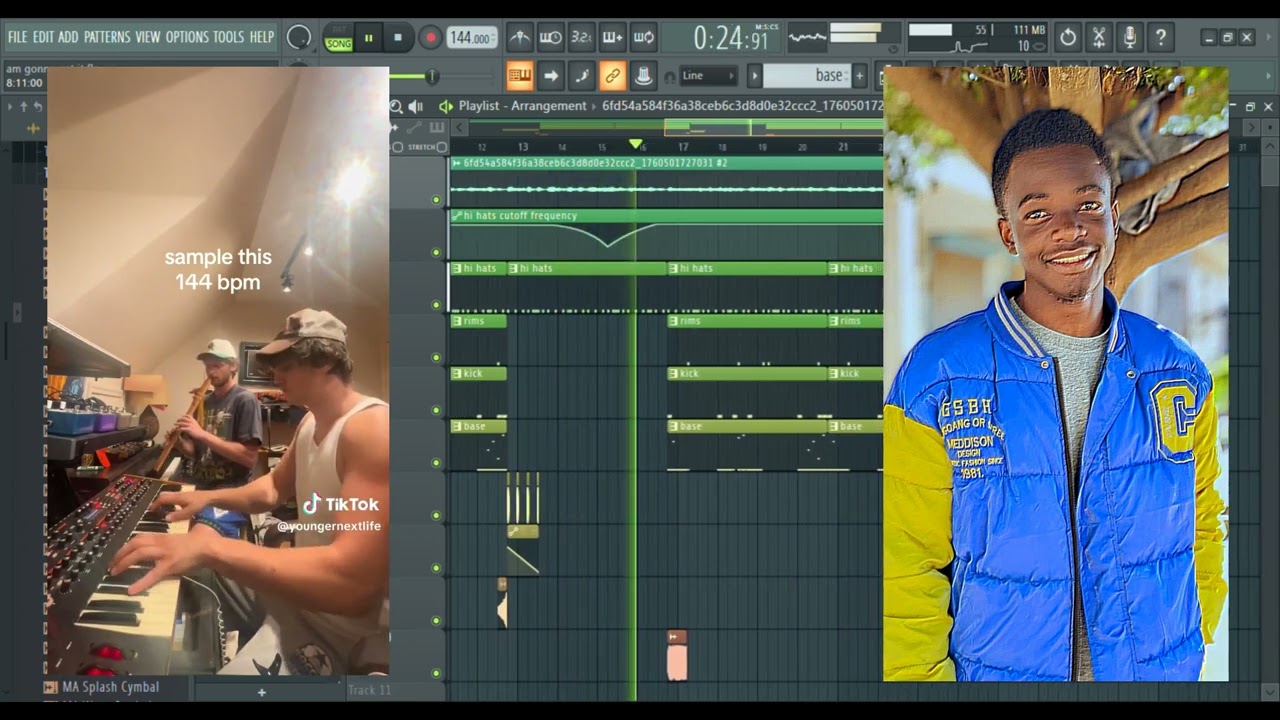Click the question mark help icon

pos(1160,38)
